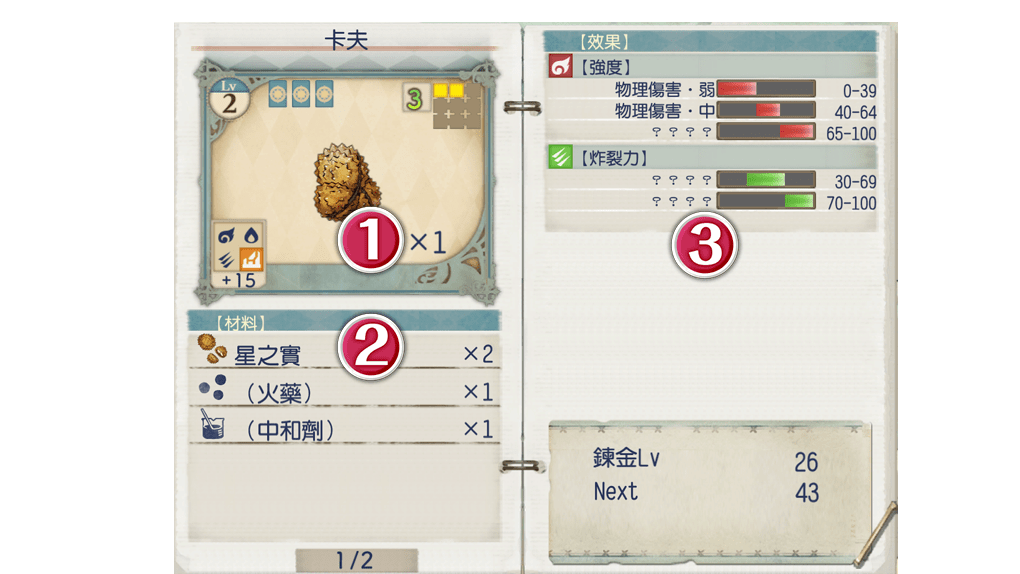The height and width of the screenshot is (574, 1020).
Task: Select the 物理傷害・中 effect bar
Action: pos(766,110)
